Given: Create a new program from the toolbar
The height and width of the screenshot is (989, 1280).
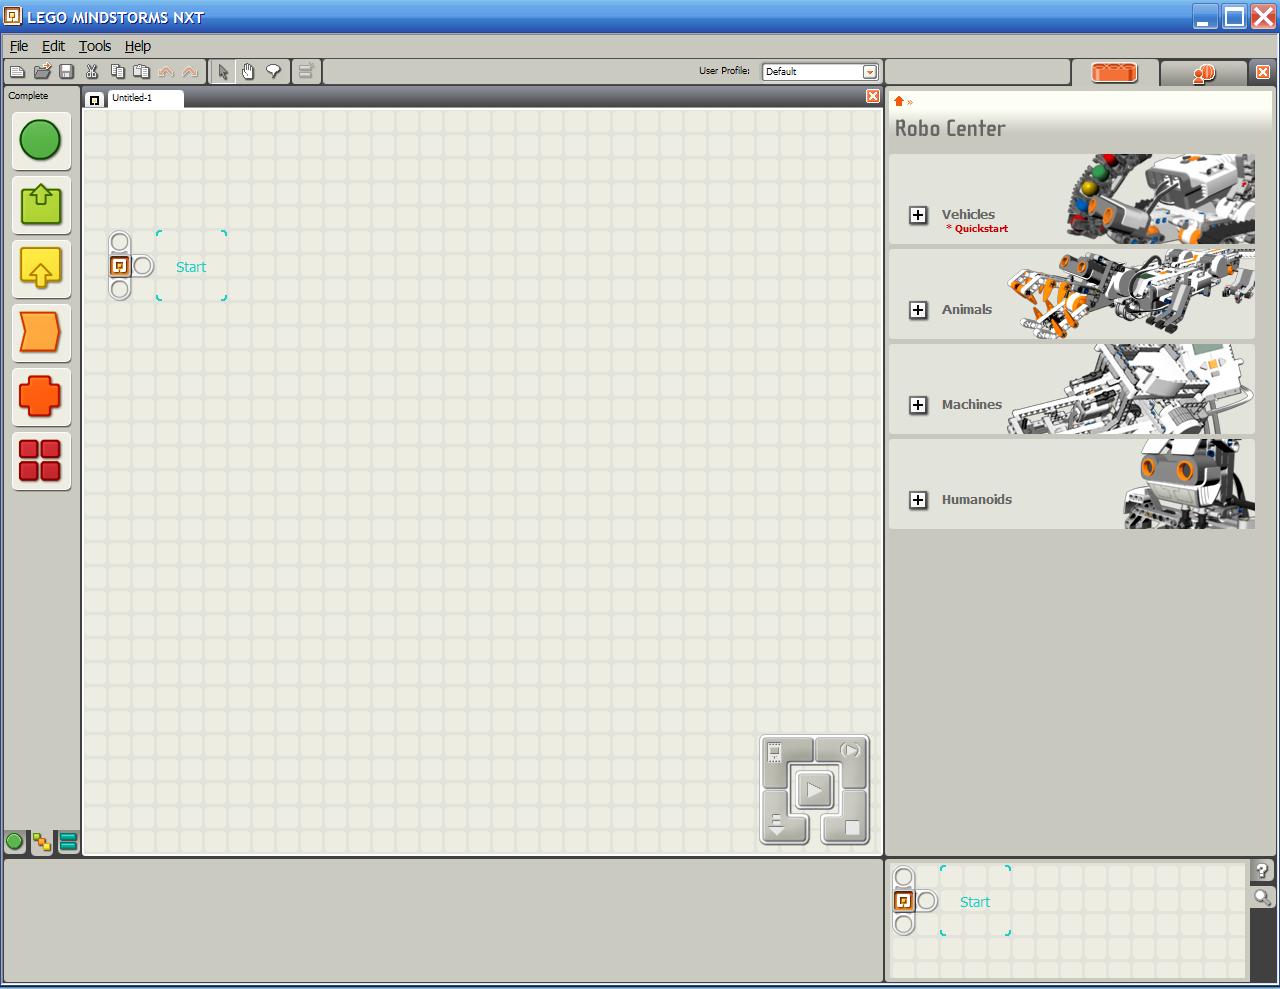Looking at the screenshot, I should pos(17,71).
